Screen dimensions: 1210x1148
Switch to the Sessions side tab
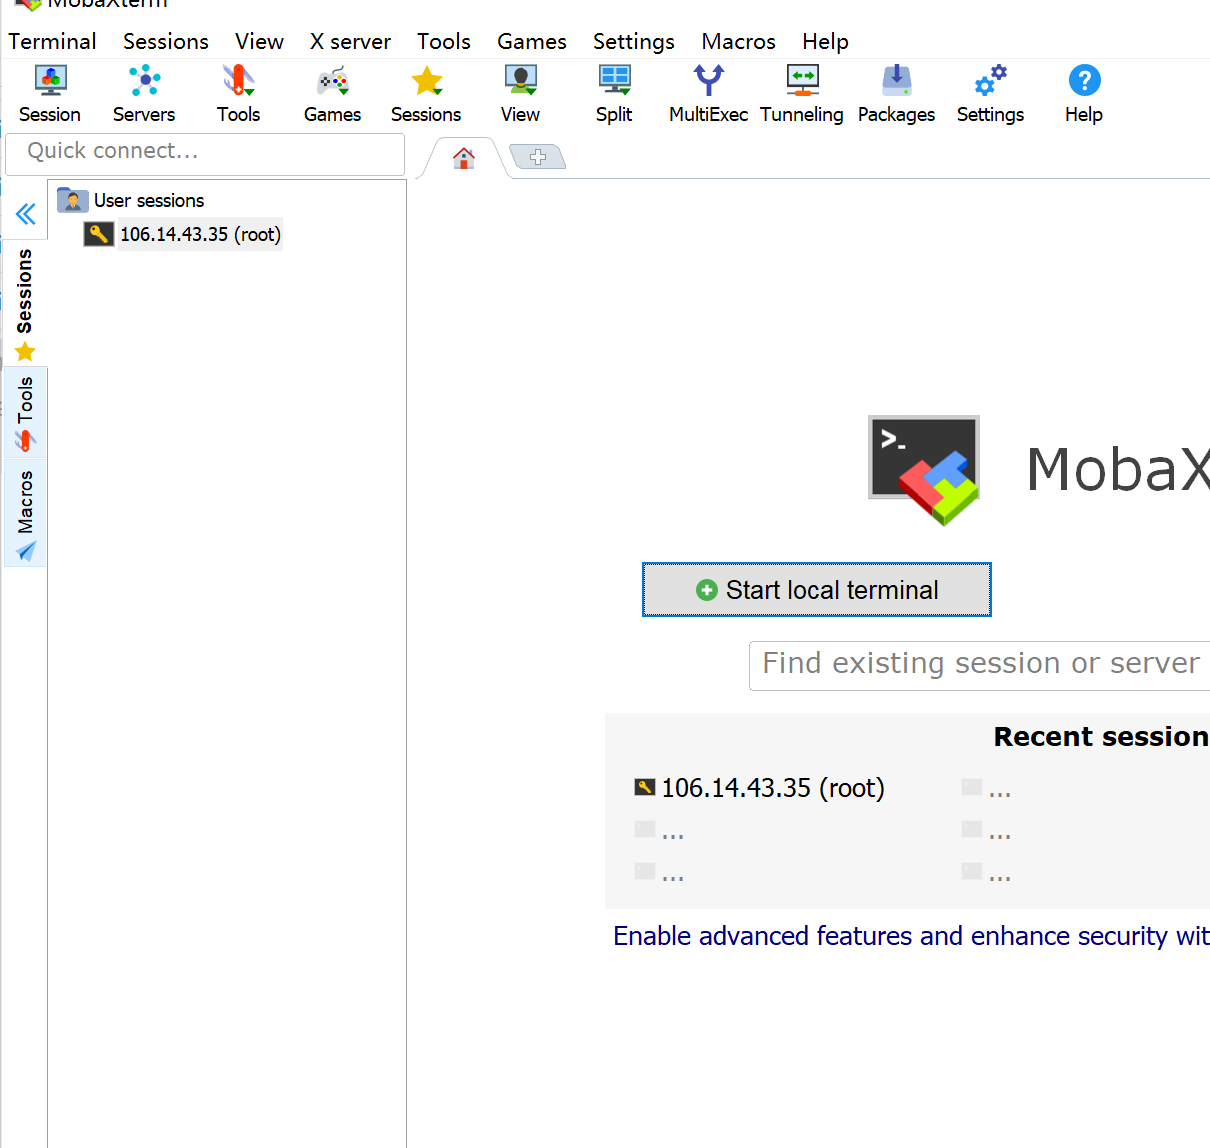coord(25,303)
